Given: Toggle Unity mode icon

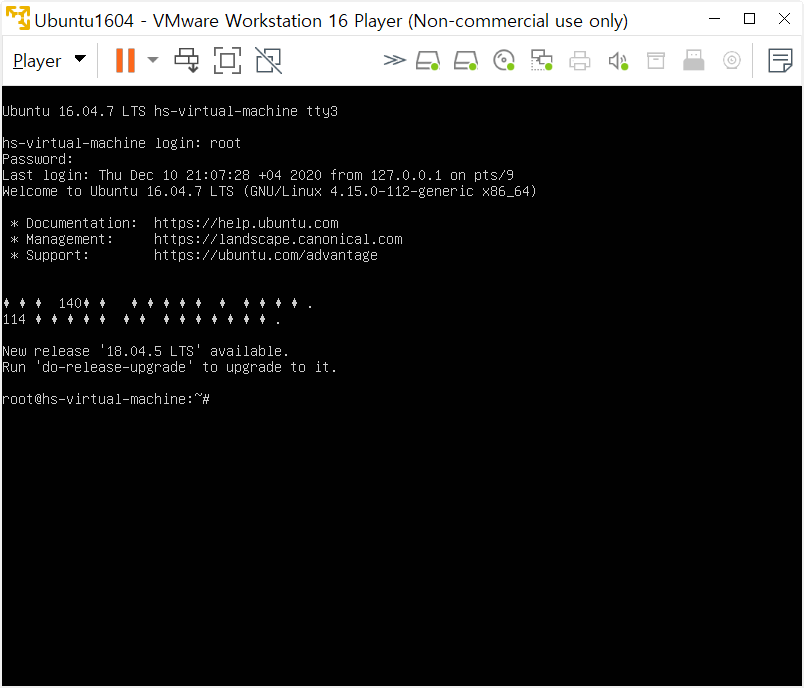Looking at the screenshot, I should [x=269, y=60].
